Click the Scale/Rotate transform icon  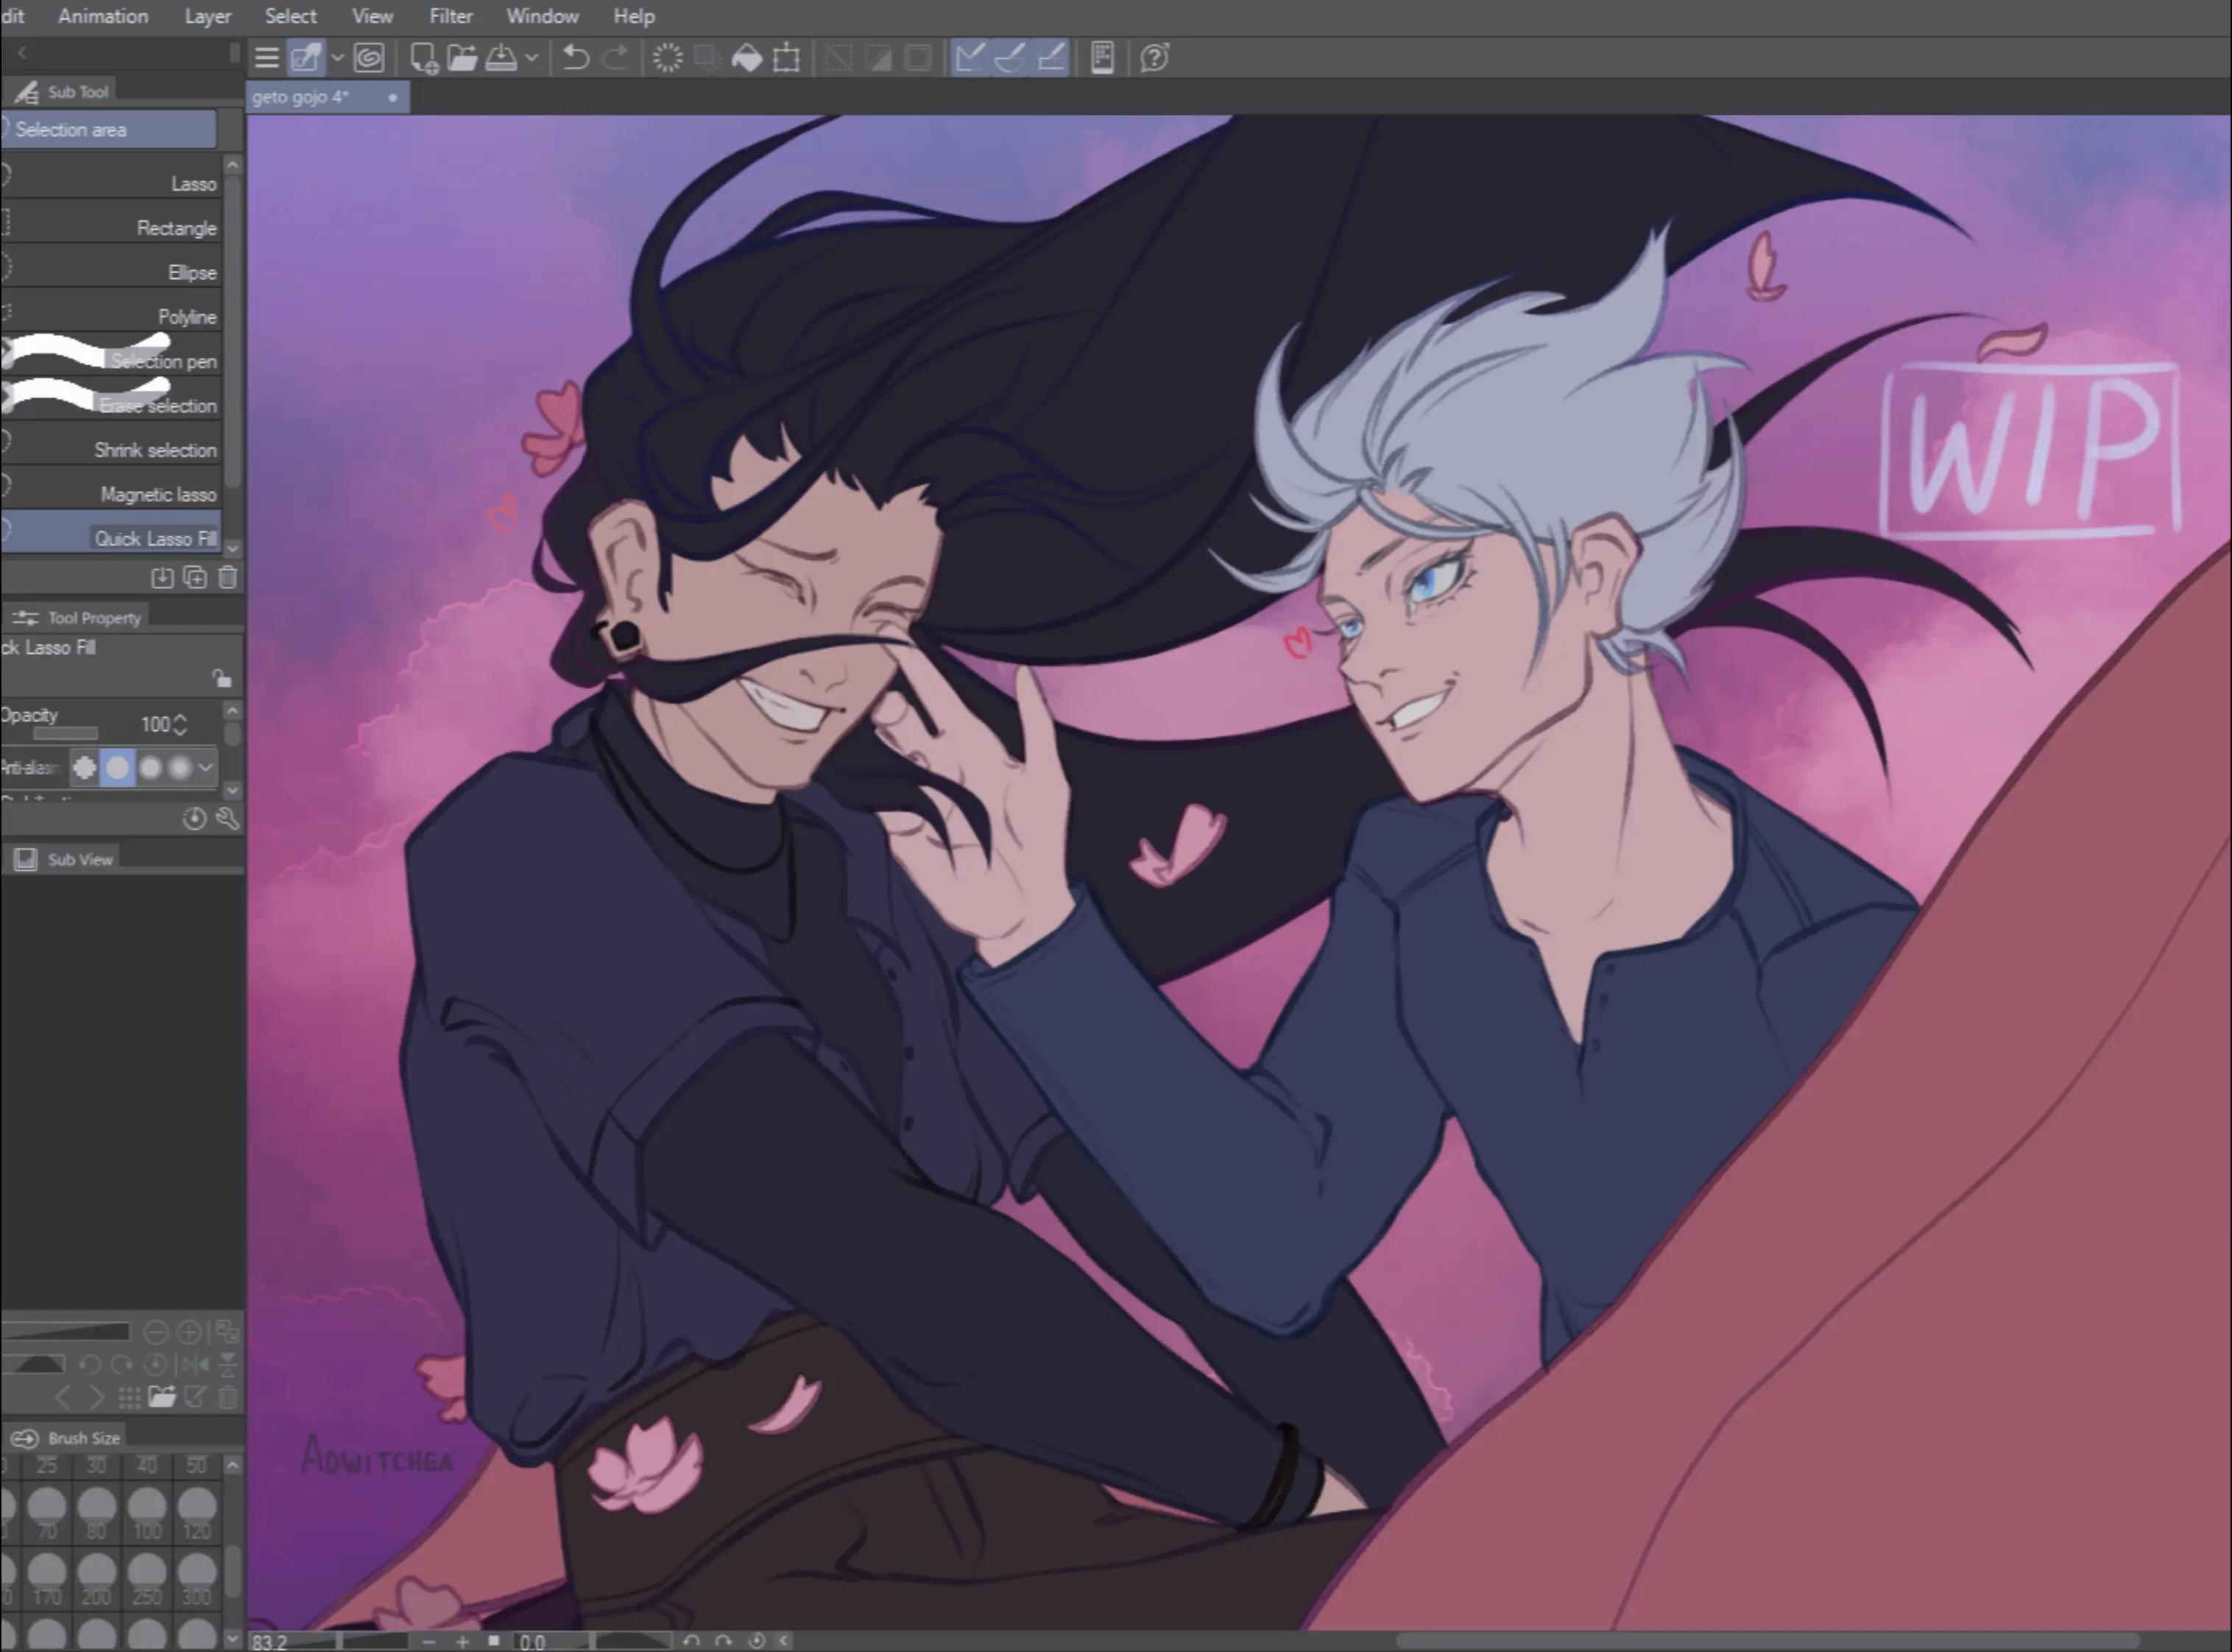click(x=787, y=58)
